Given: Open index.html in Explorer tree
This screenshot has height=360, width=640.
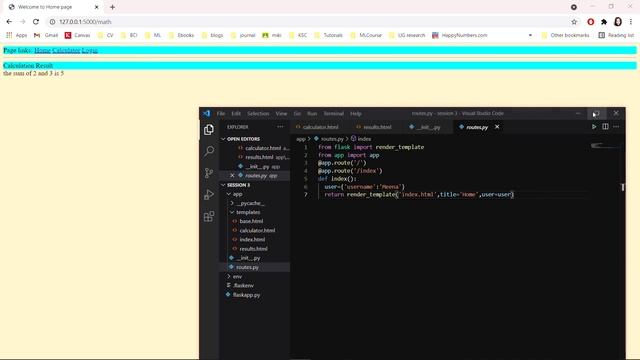Looking at the screenshot, I should (x=252, y=240).
